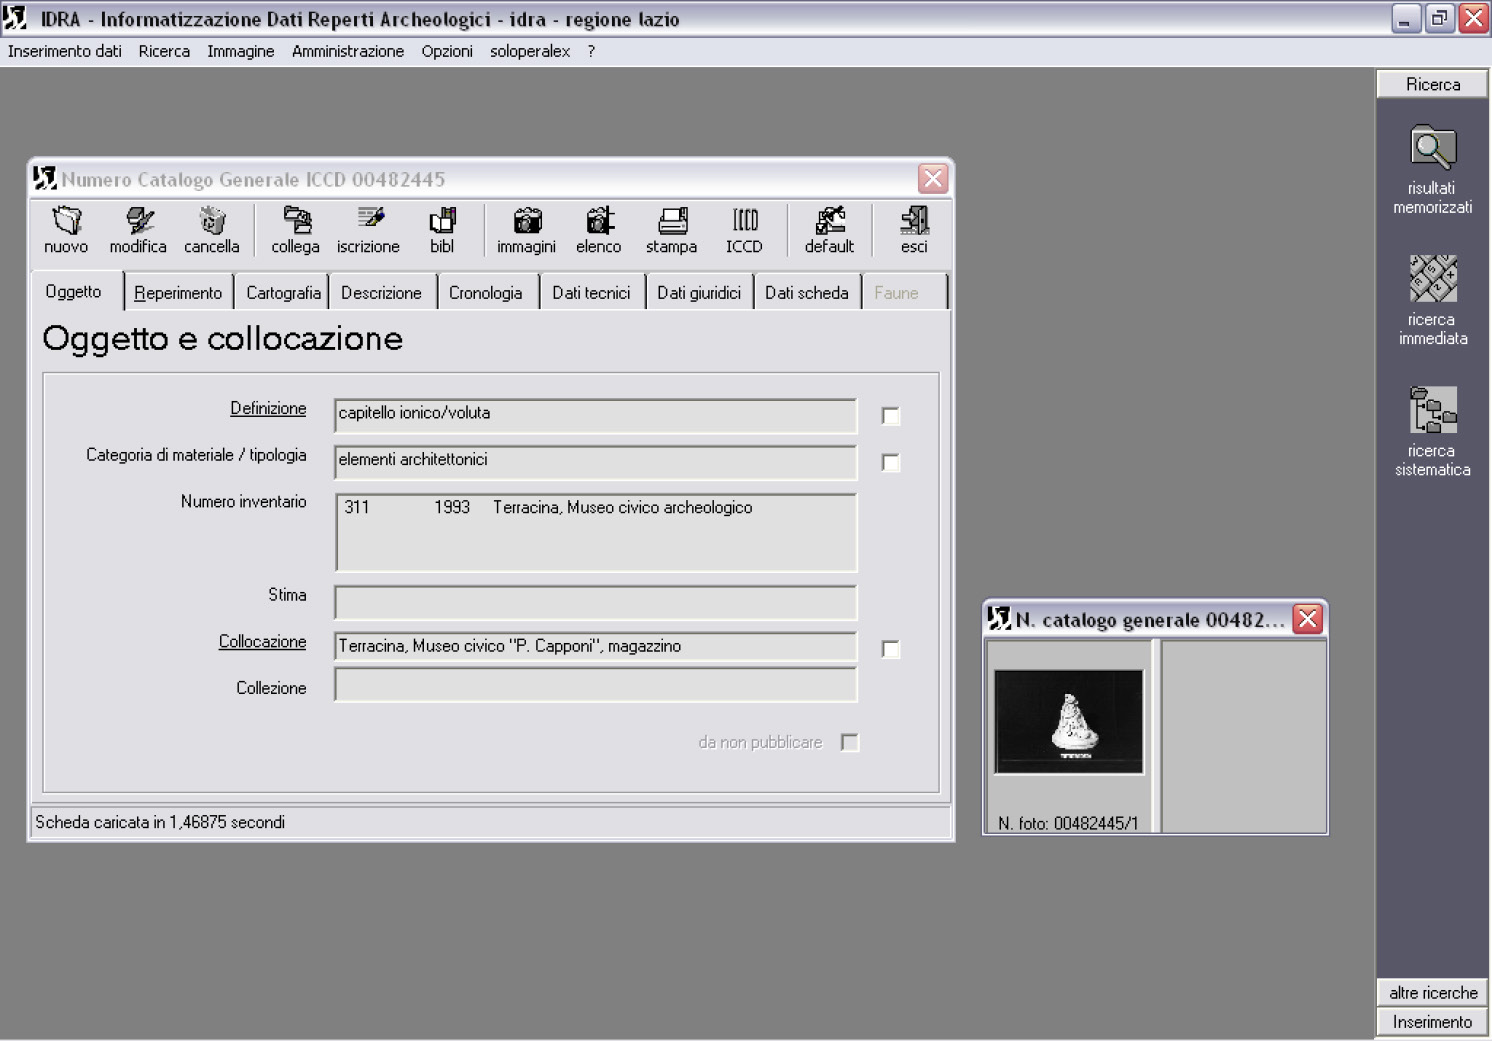The image size is (1492, 1041).
Task: Toggle da non pubblicare checkbox
Action: pos(850,742)
